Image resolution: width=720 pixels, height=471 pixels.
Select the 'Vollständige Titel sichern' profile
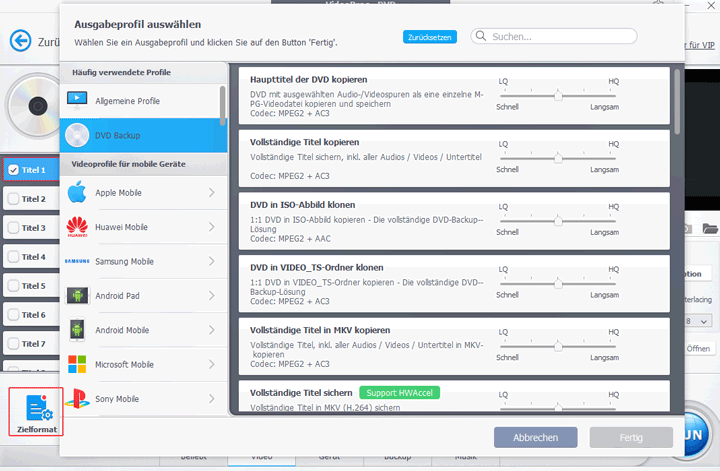coord(454,396)
